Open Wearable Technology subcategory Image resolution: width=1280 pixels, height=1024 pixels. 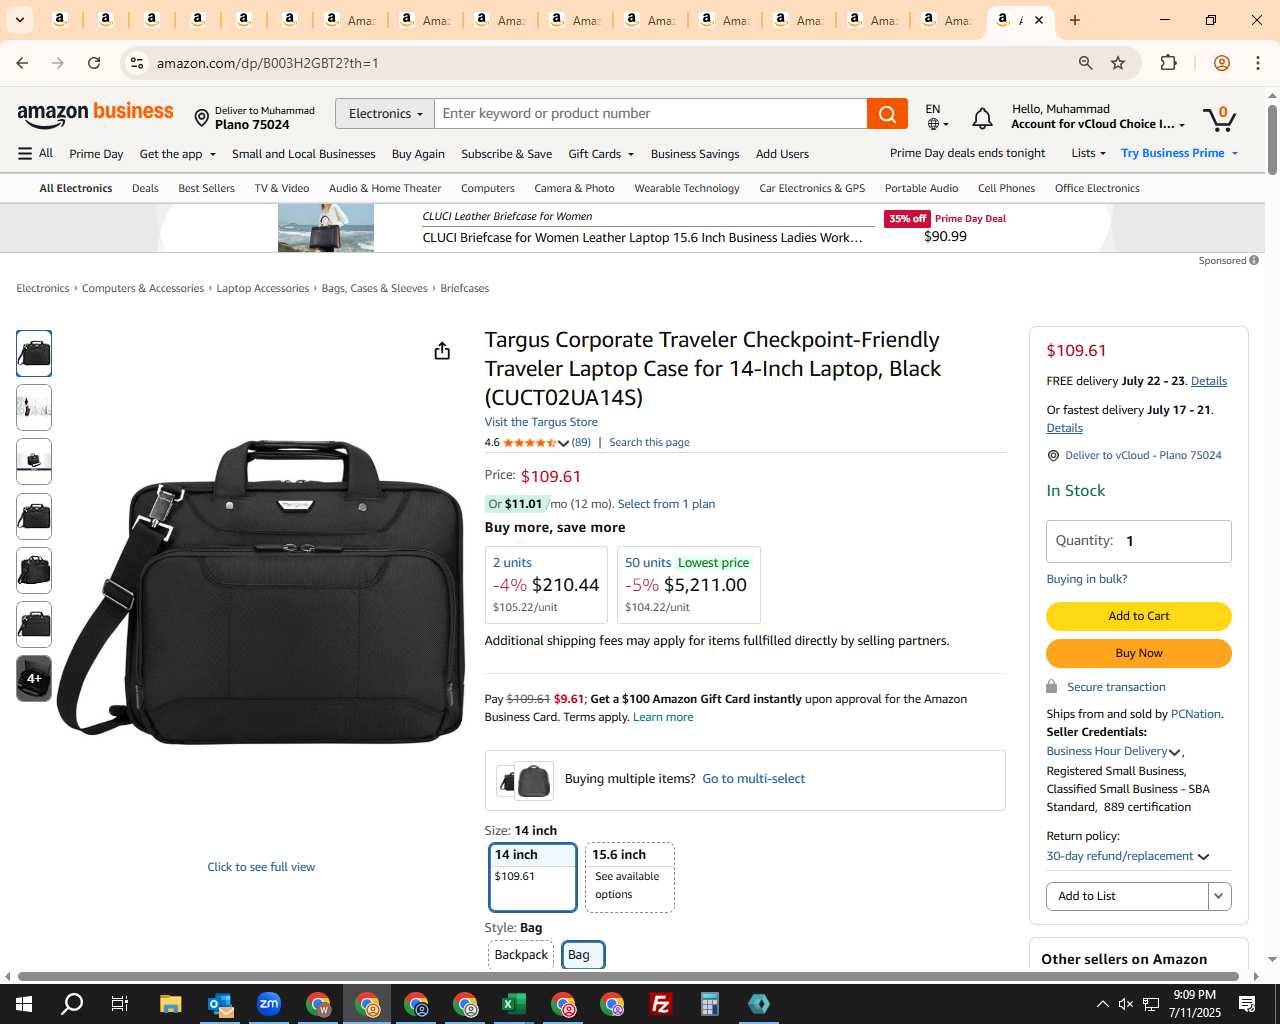tap(686, 188)
